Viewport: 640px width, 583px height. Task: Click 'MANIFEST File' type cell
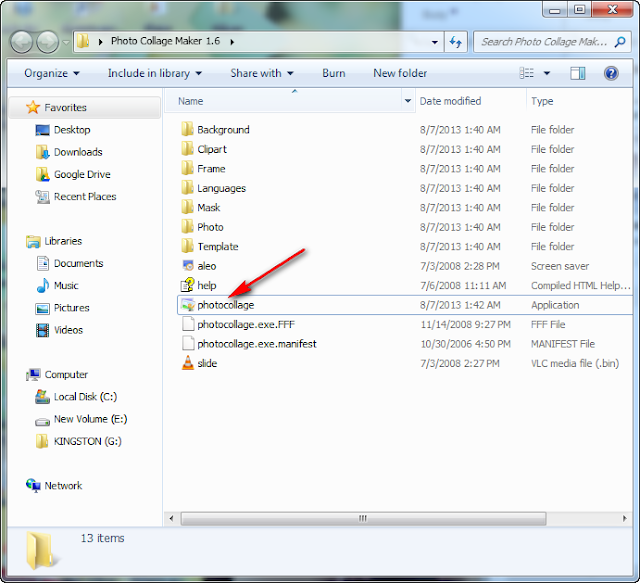[x=562, y=344]
